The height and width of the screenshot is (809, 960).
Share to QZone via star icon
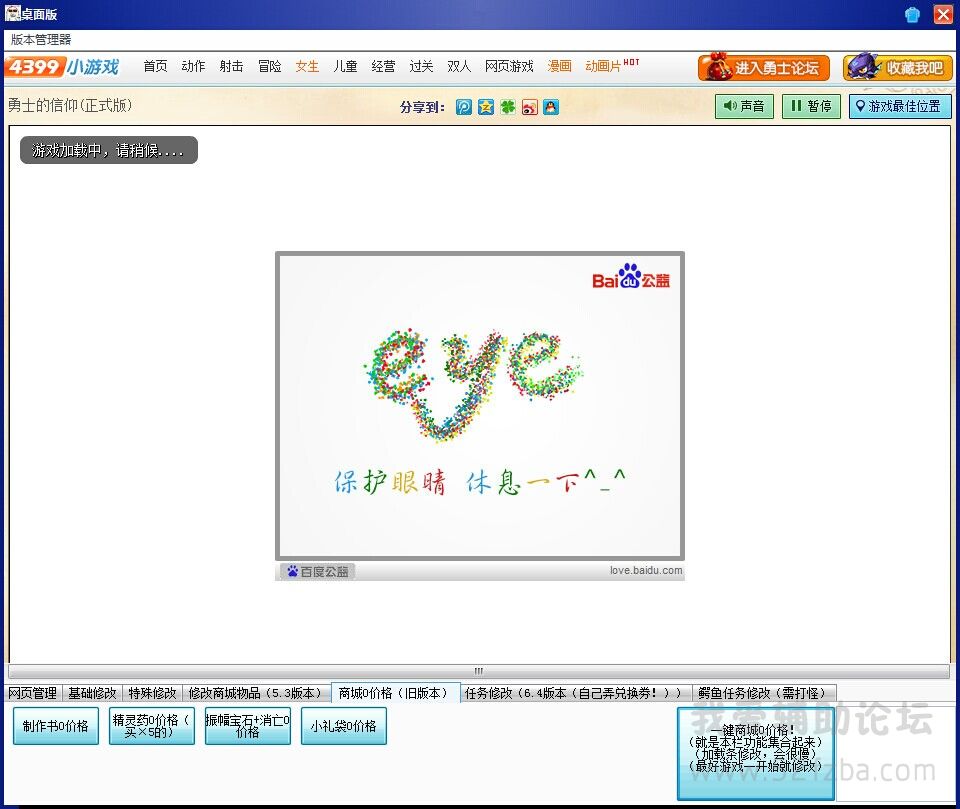(x=486, y=107)
